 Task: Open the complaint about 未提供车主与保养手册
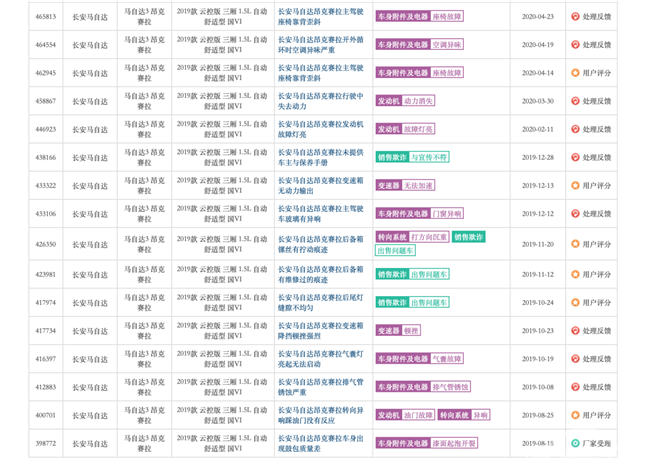coord(320,158)
